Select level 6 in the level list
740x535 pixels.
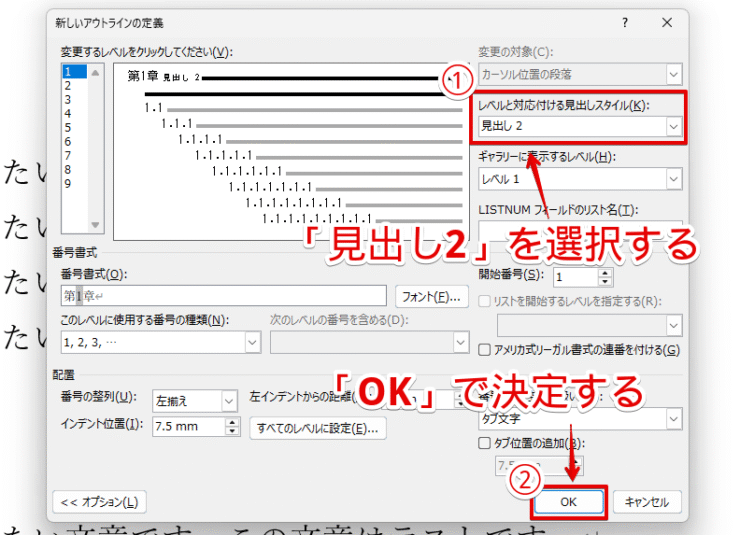coord(74,142)
